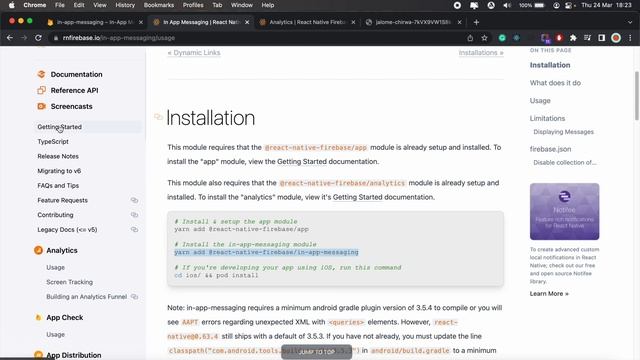Reload the current page

point(38,38)
